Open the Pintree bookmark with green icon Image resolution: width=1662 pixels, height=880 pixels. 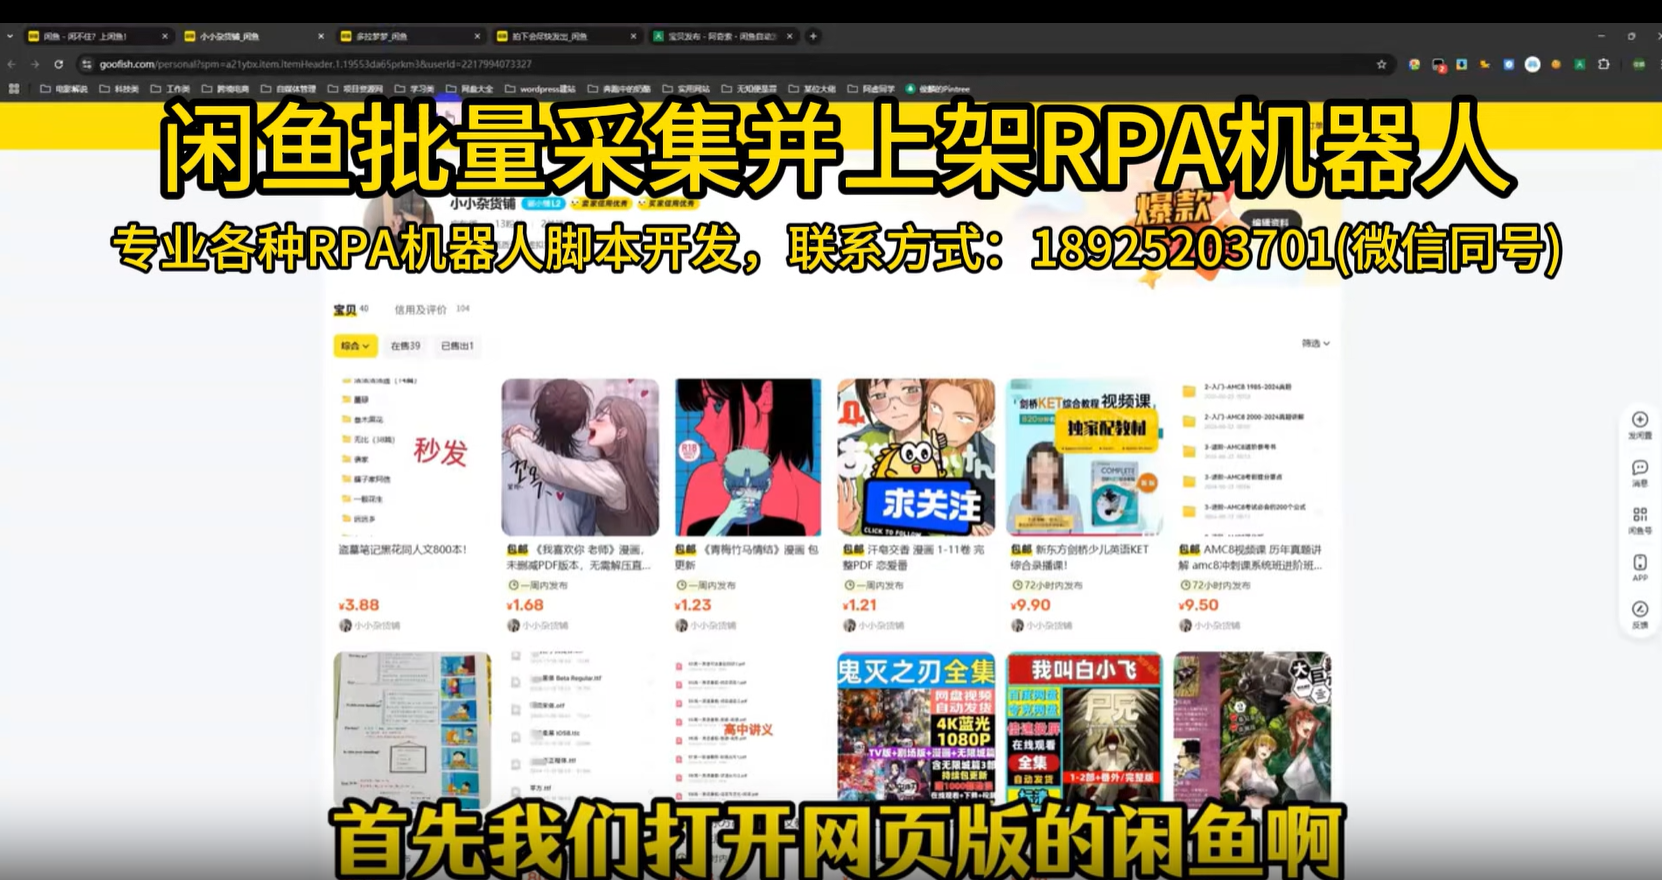pos(938,89)
